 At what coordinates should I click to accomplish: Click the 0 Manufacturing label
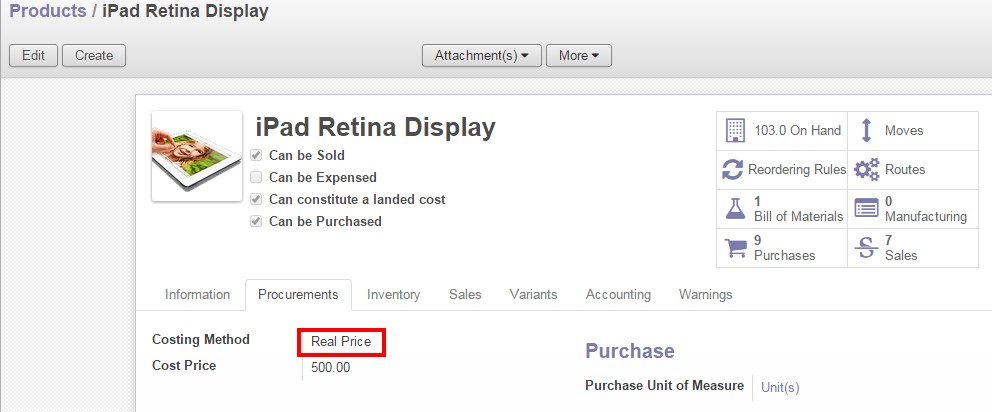(926, 209)
